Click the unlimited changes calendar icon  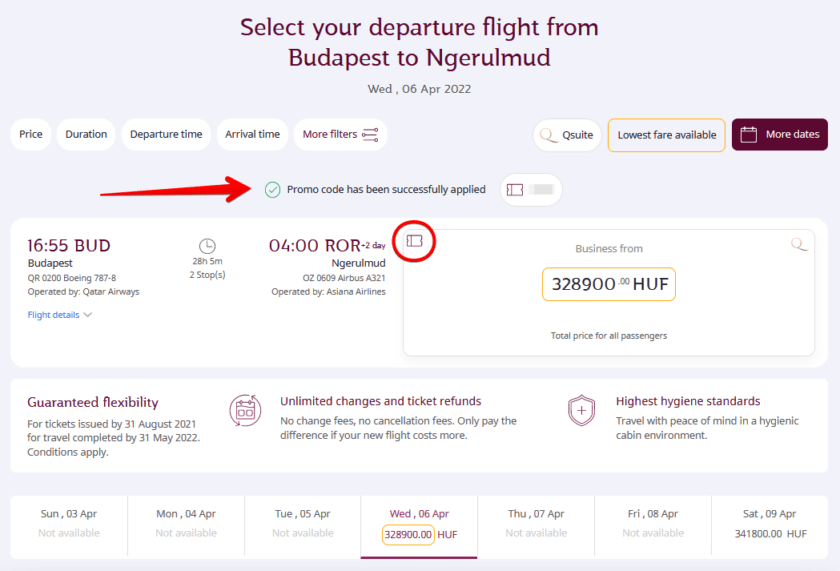244,411
